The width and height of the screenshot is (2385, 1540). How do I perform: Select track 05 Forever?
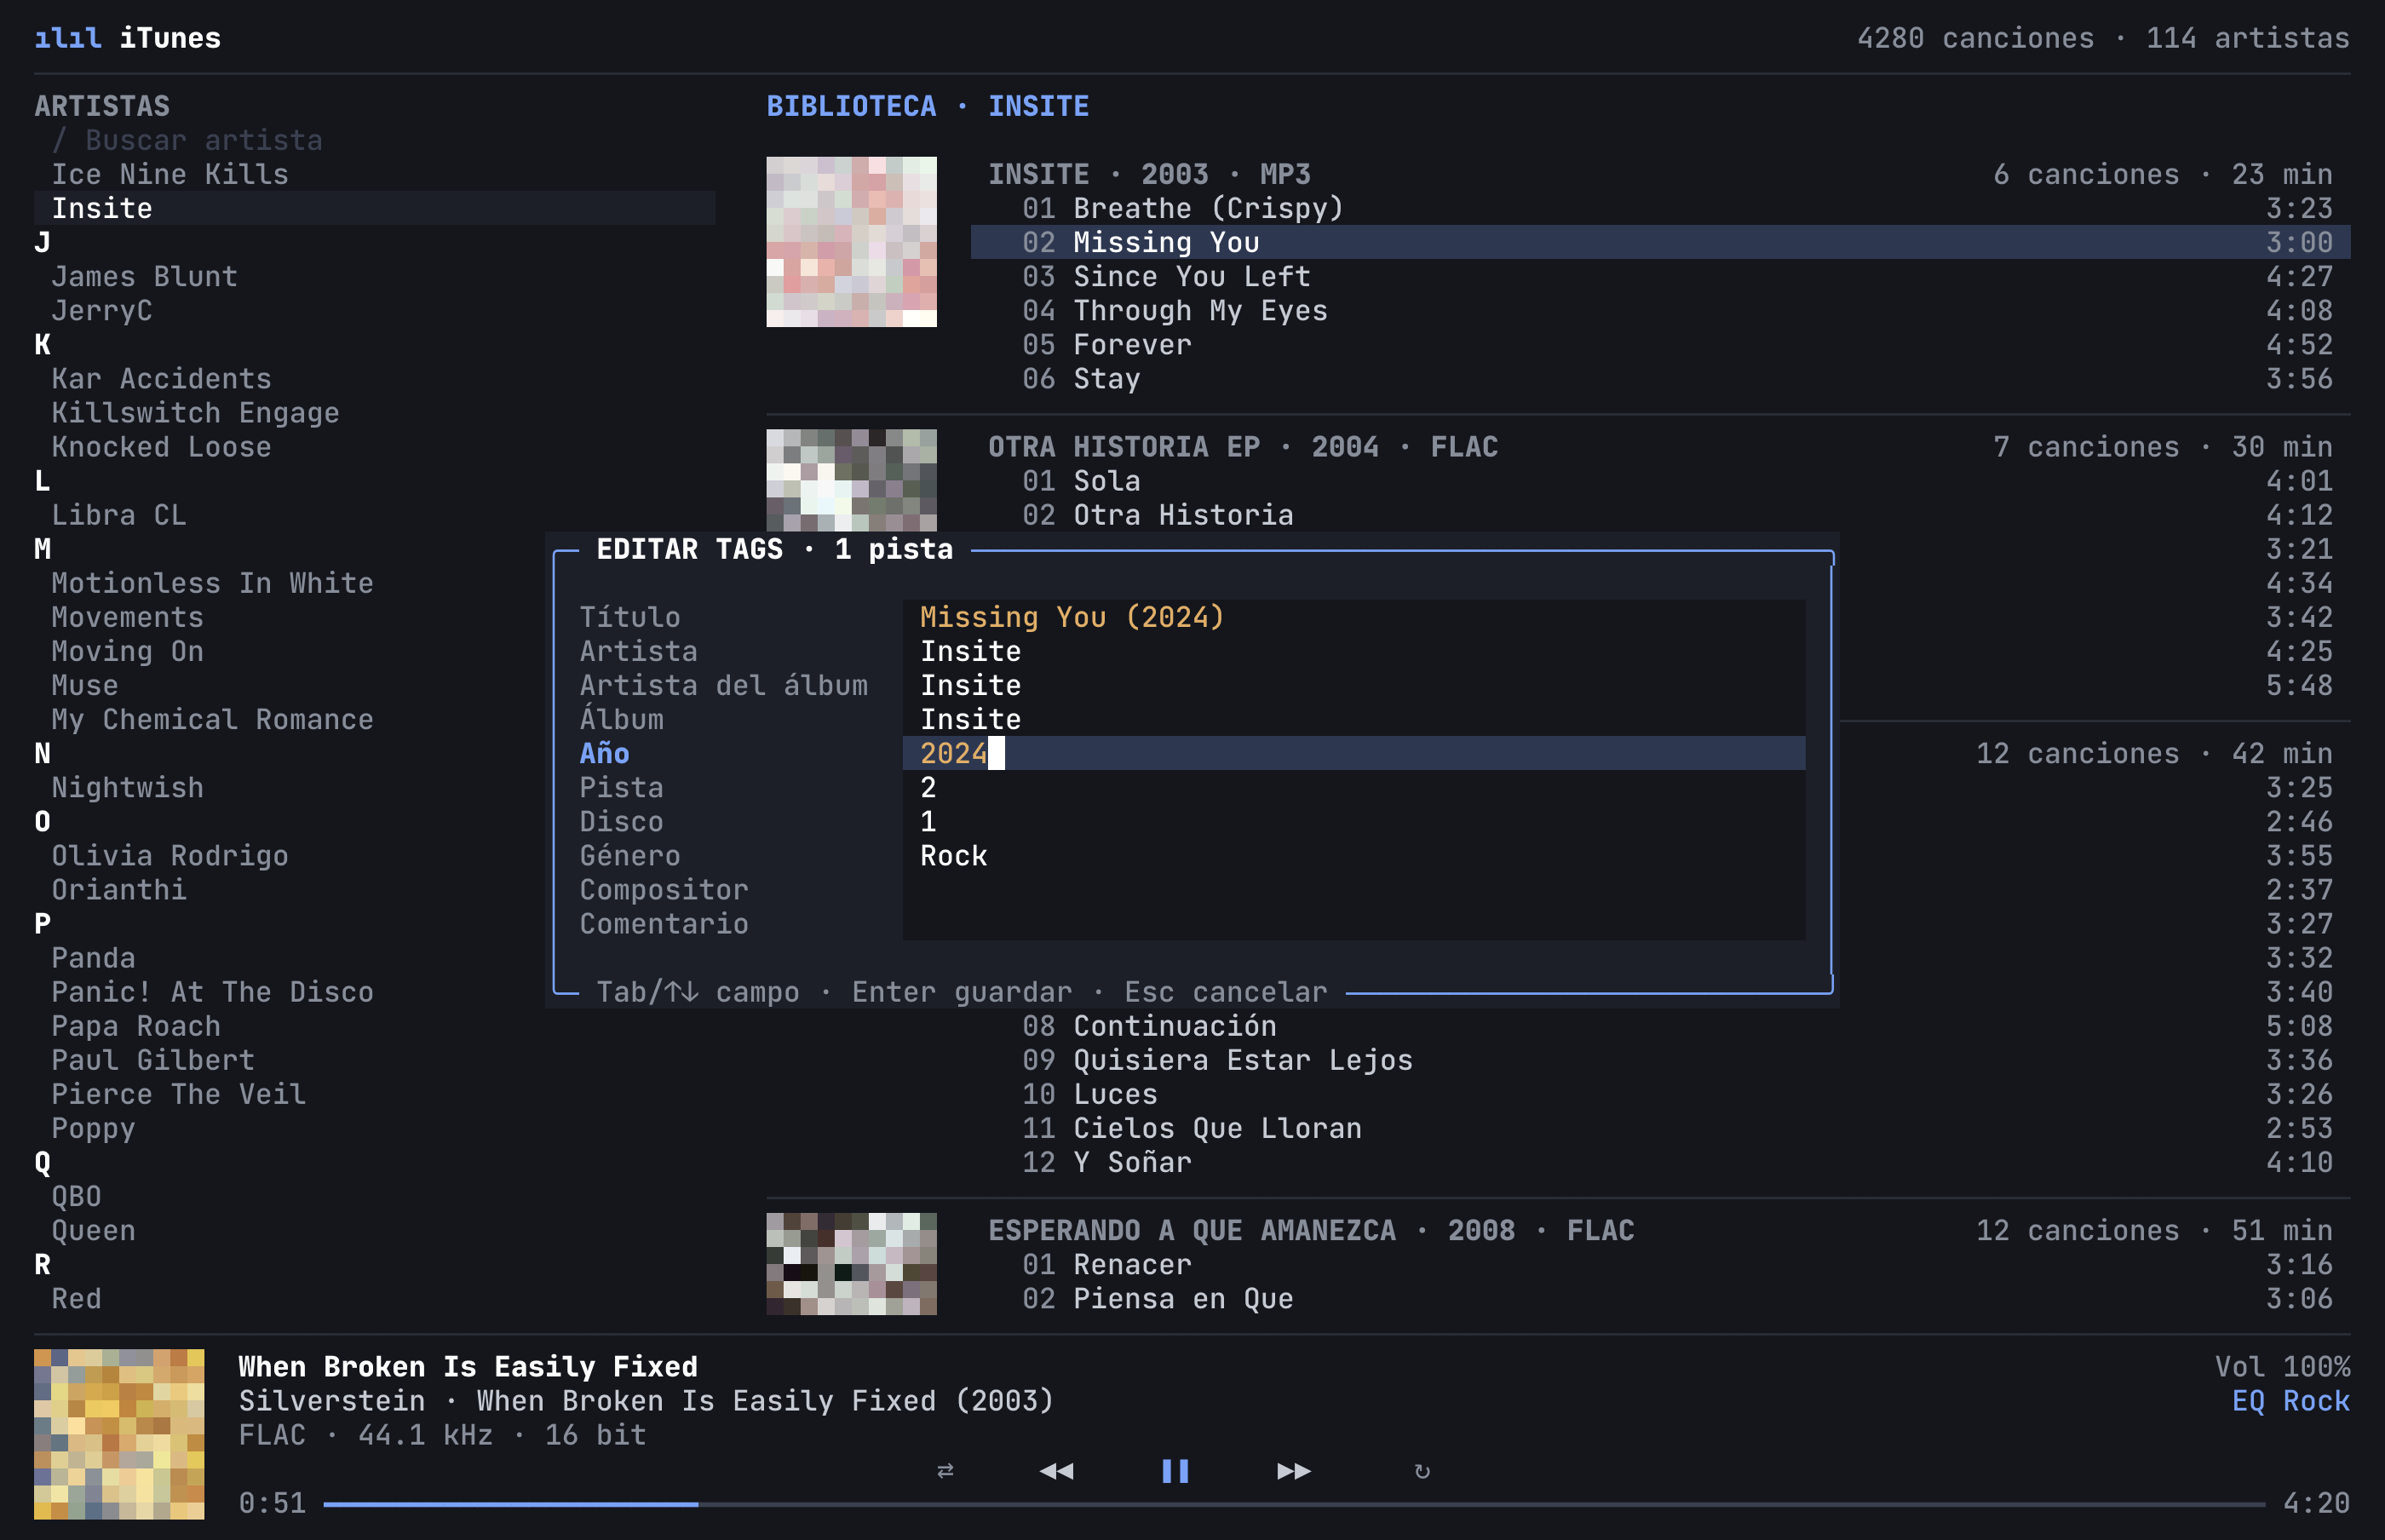click(1660, 345)
